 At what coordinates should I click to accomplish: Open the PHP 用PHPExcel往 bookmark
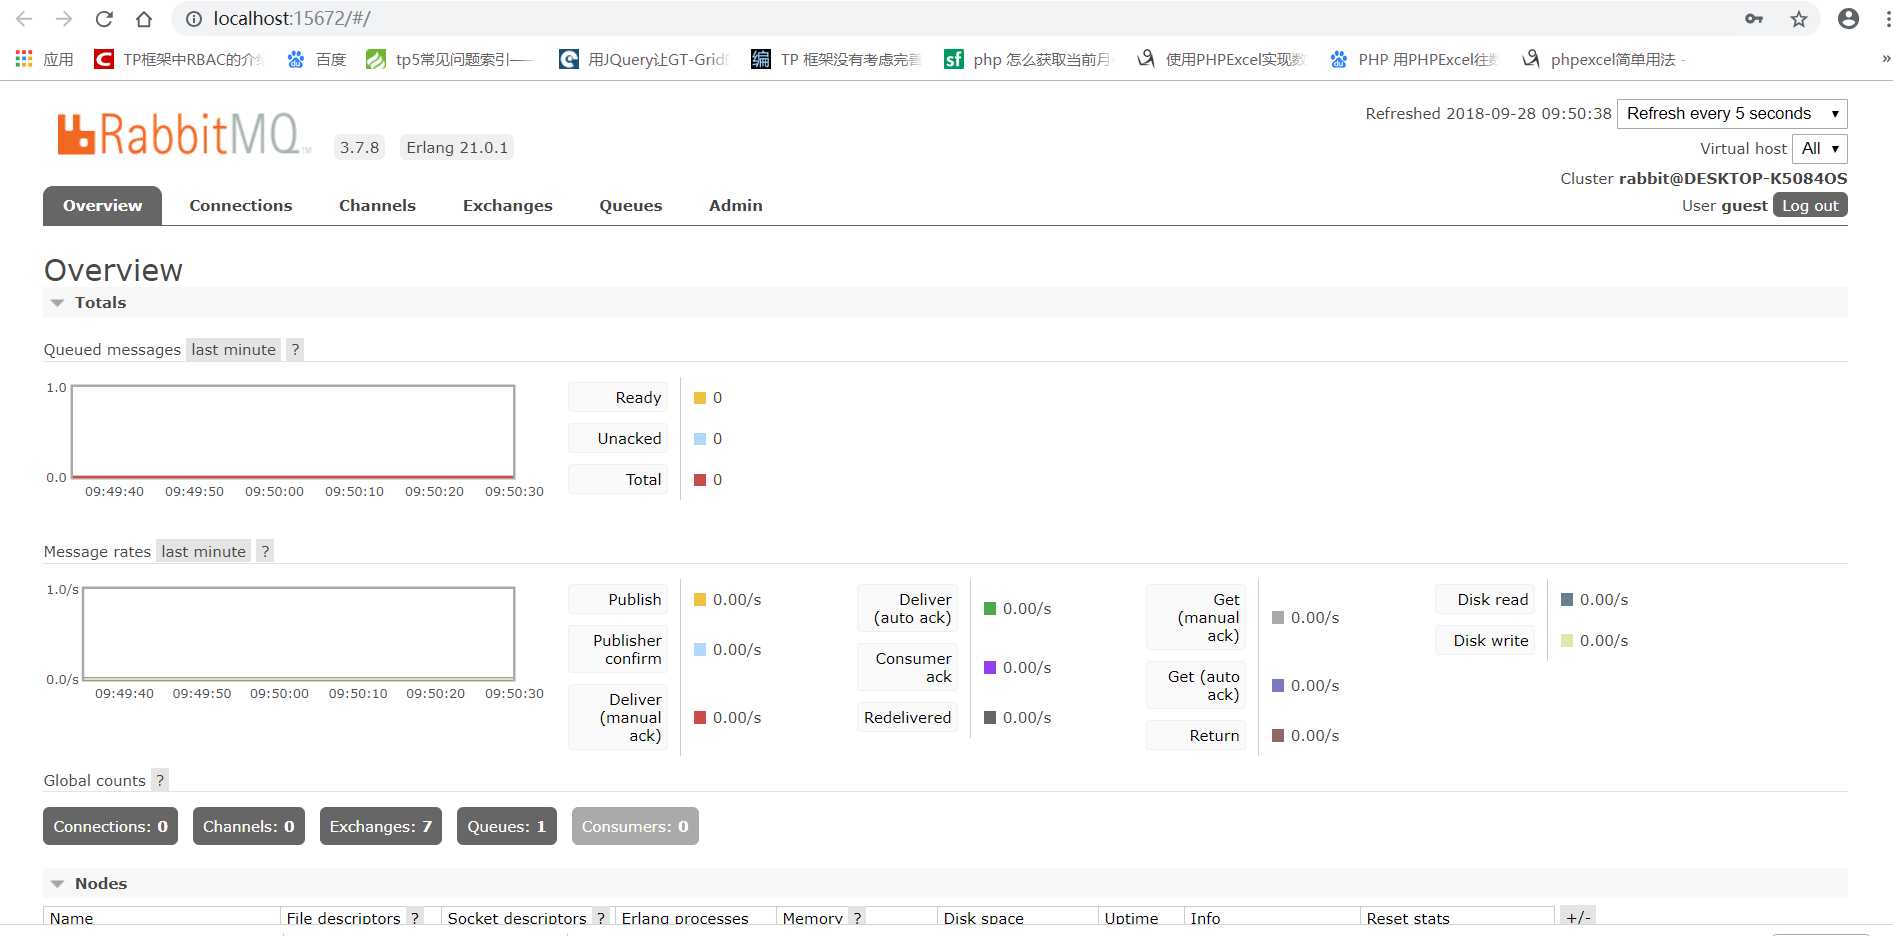(1413, 59)
